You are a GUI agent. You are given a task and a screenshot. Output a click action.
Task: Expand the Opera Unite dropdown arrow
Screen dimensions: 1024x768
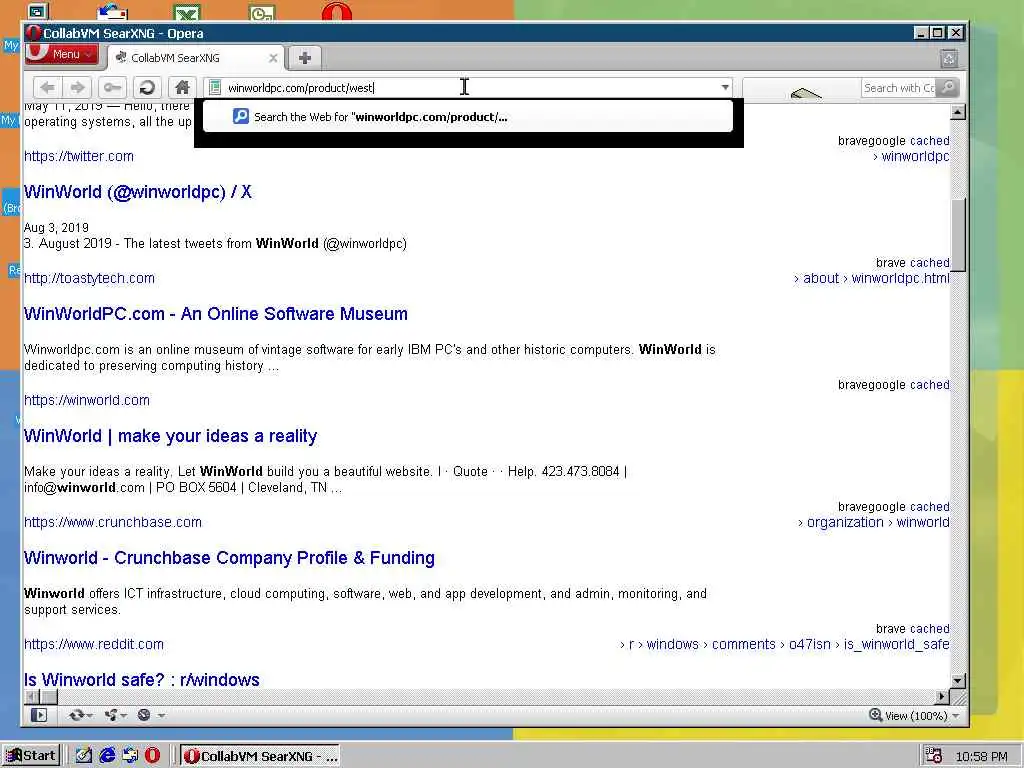click(x=124, y=716)
